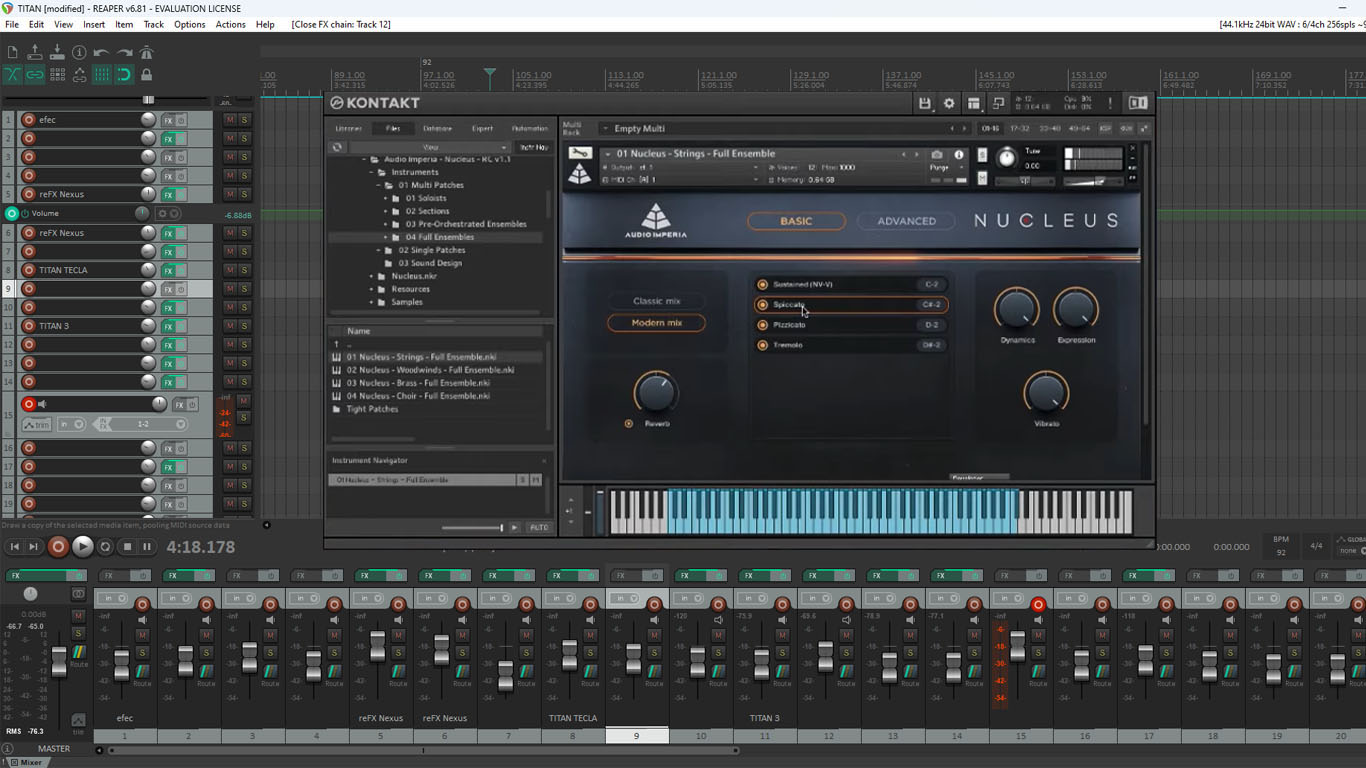The width and height of the screenshot is (1366, 768).
Task: Select the Modern mix button
Action: pyautogui.click(x=657, y=323)
